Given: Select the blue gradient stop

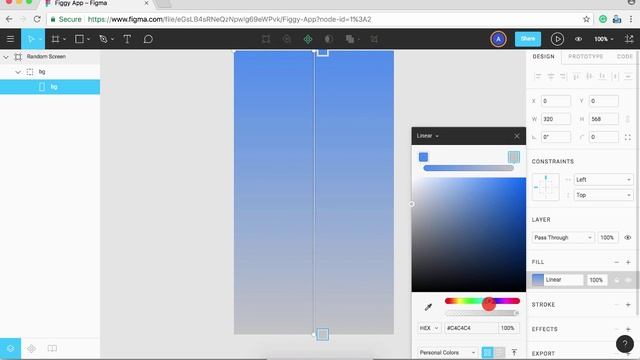Looking at the screenshot, I should [423, 157].
